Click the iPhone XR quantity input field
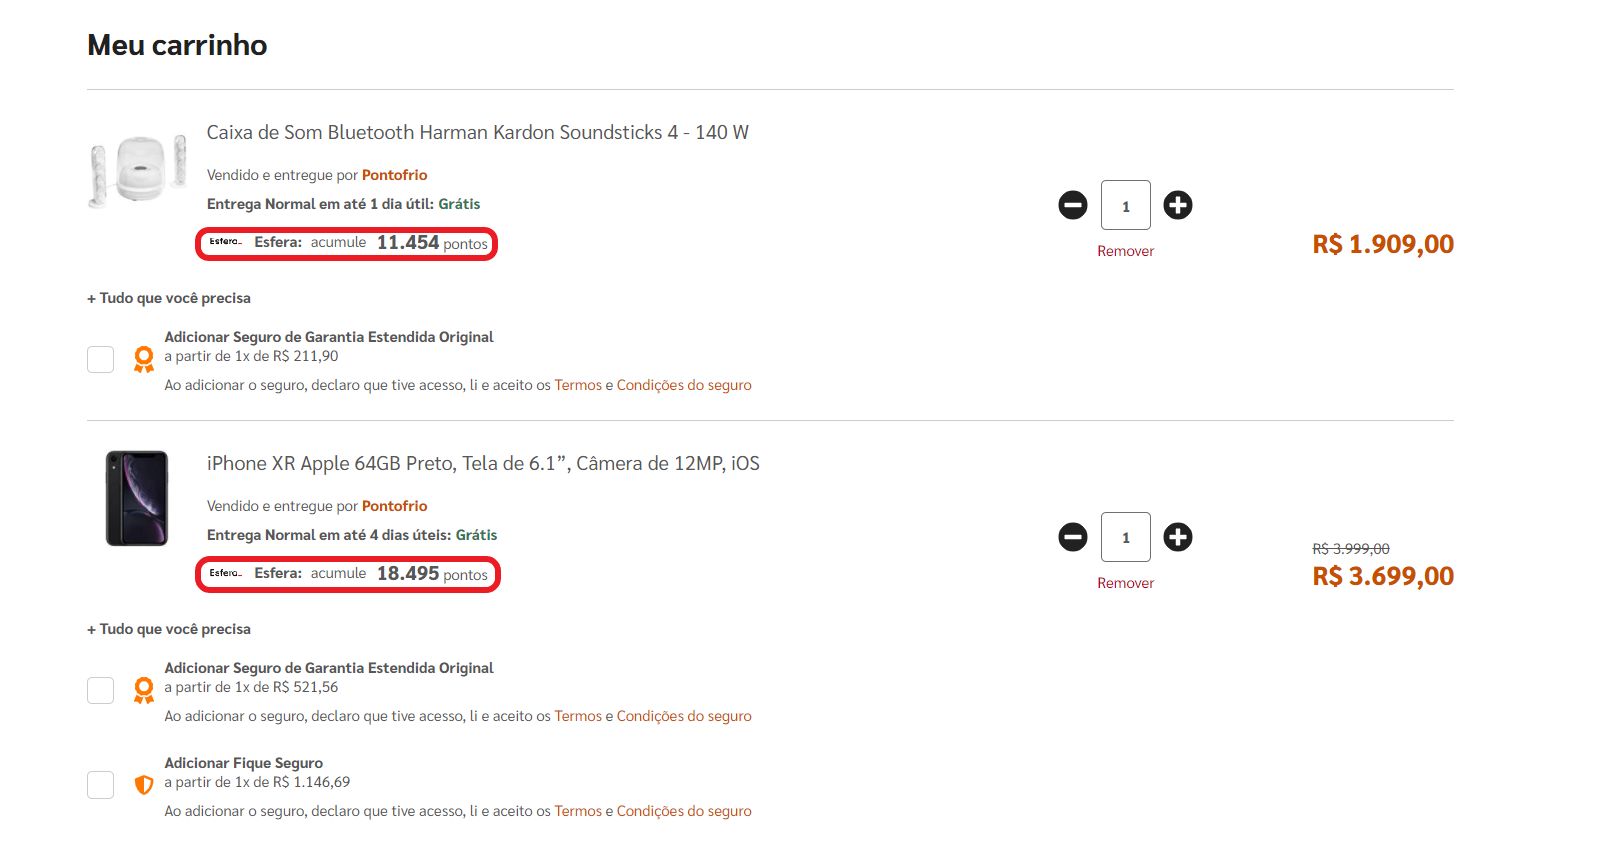Image resolution: width=1598 pixels, height=857 pixels. [x=1125, y=537]
